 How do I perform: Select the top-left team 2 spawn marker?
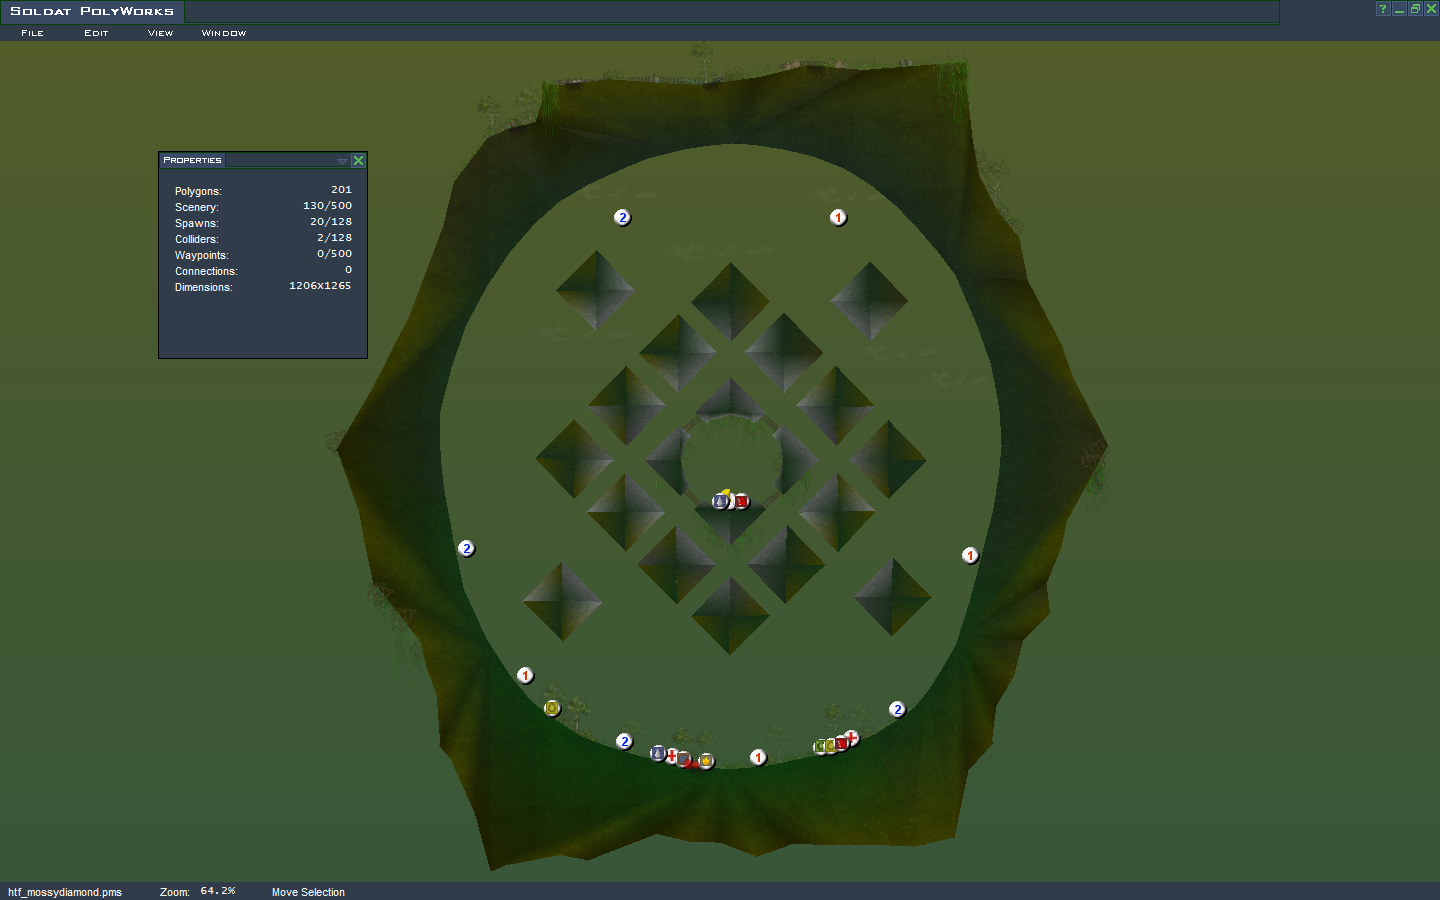[x=622, y=218]
